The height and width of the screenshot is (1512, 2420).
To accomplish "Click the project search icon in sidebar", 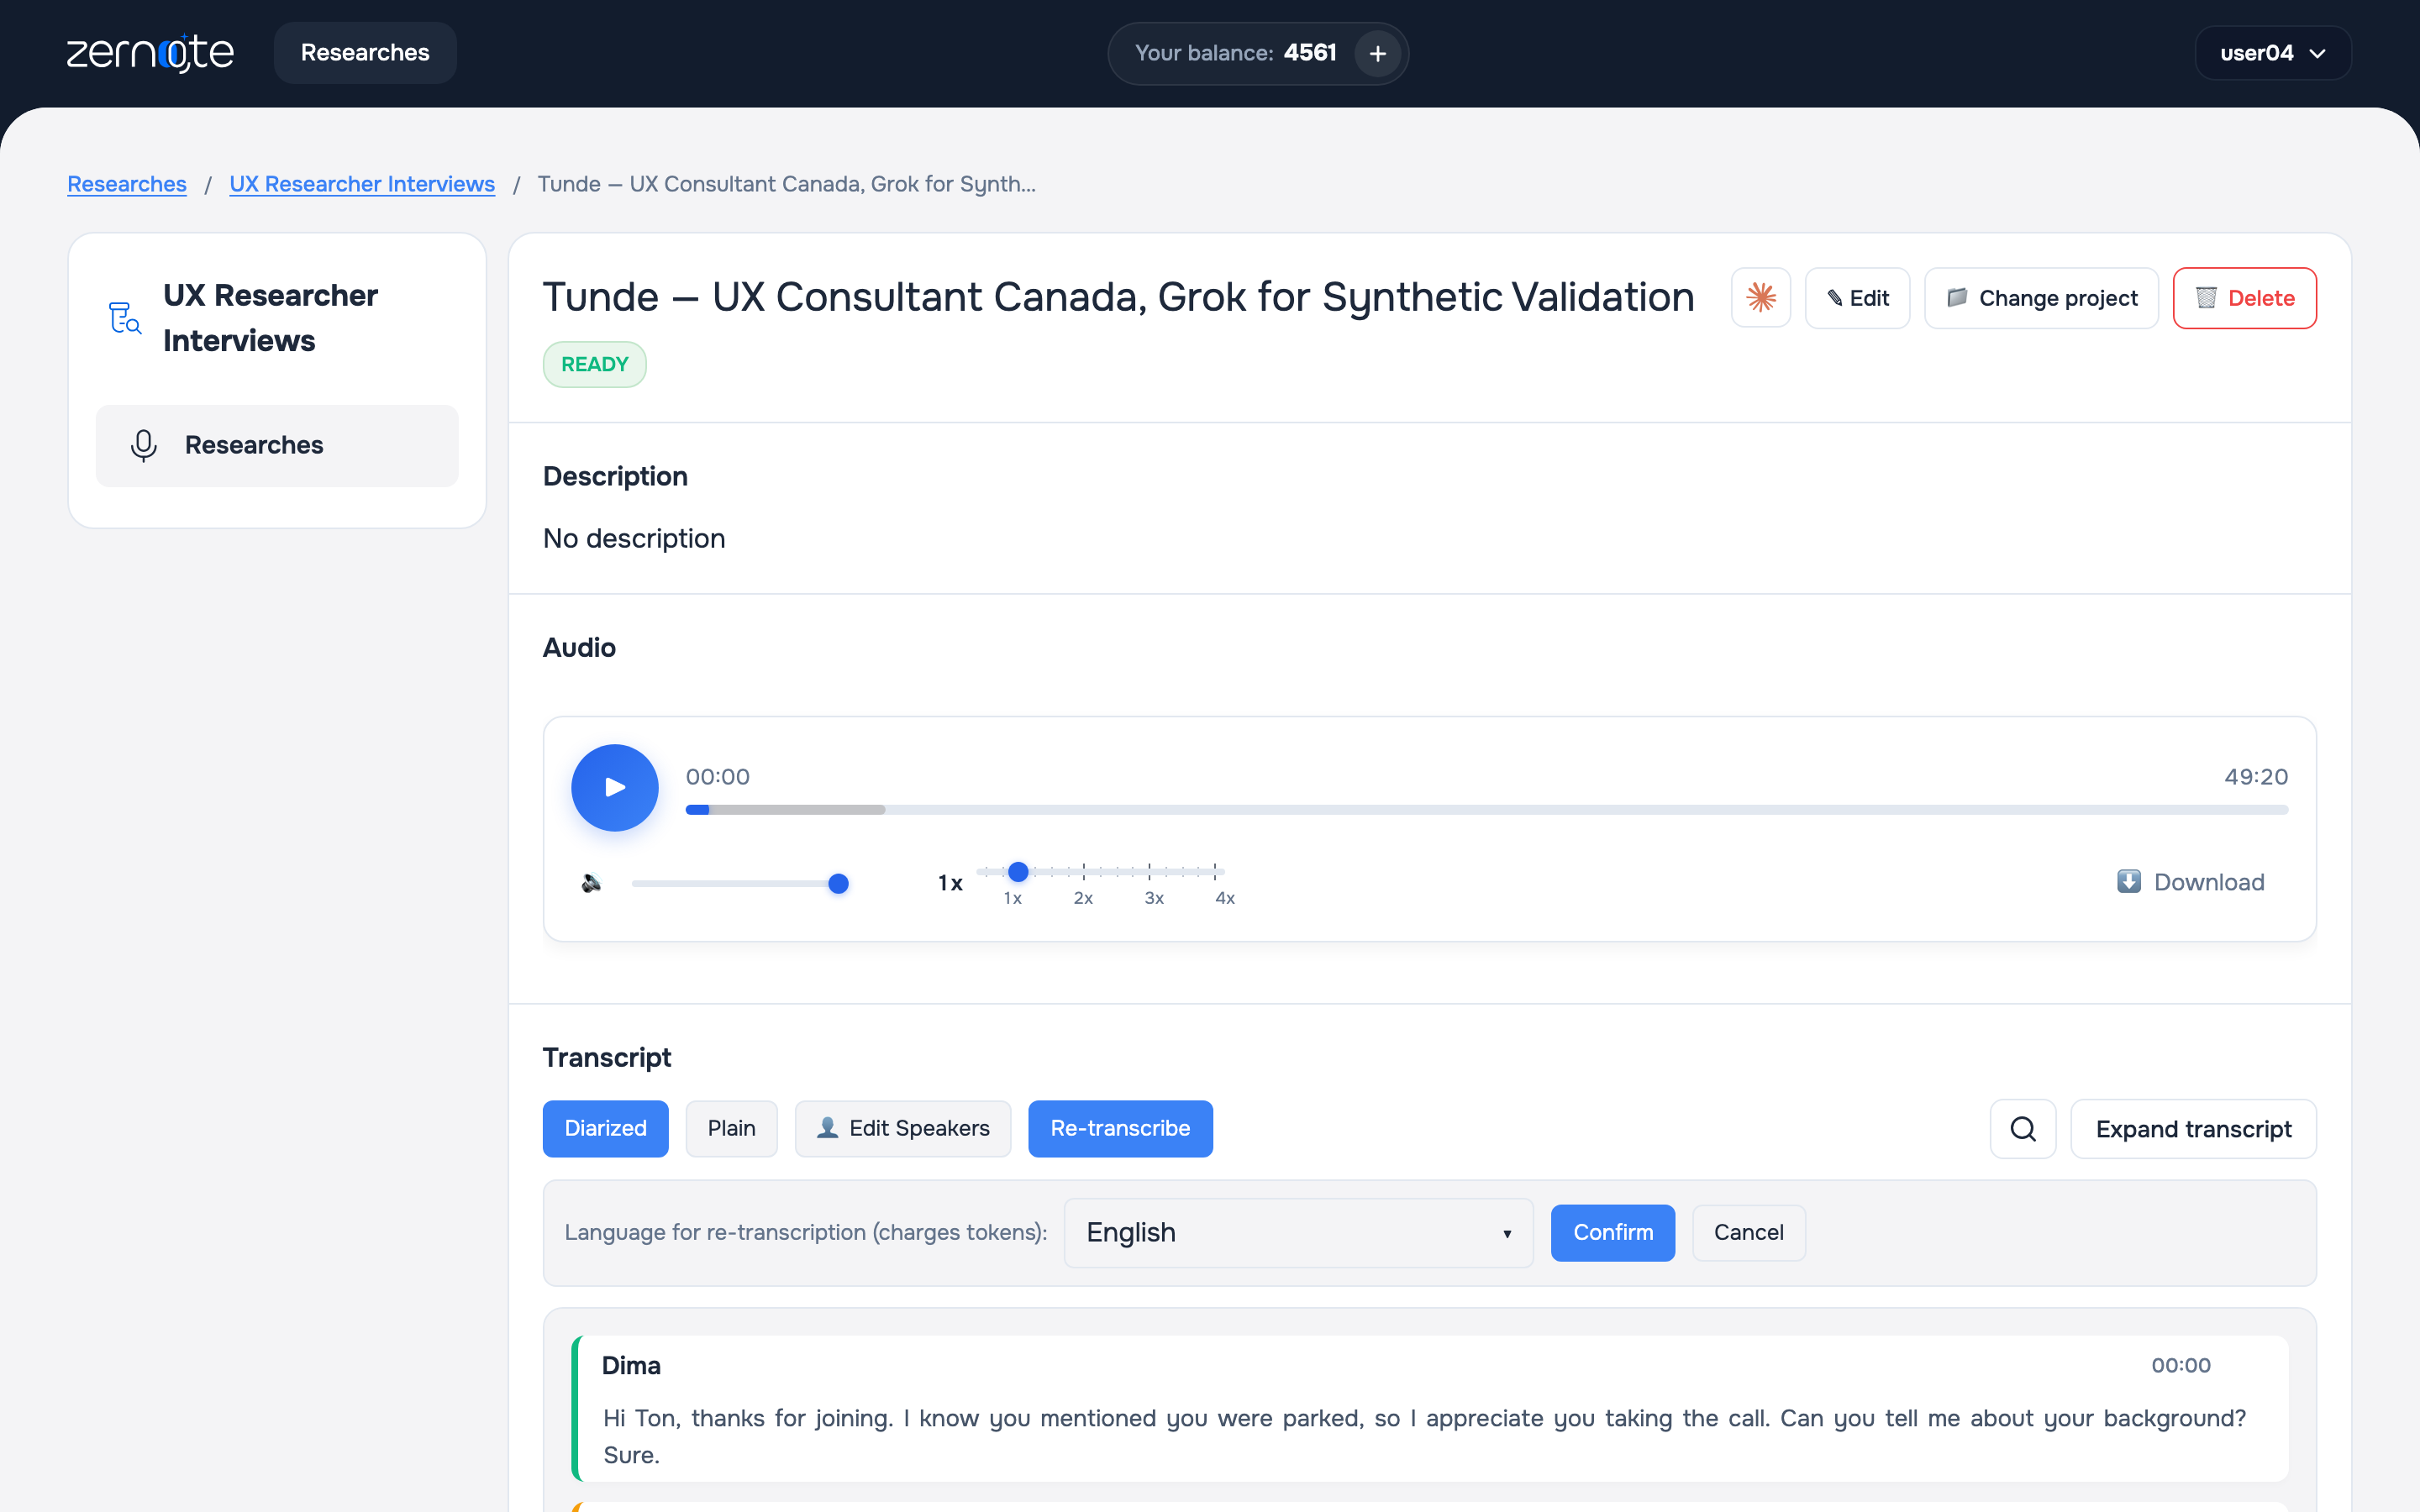I will coord(124,318).
